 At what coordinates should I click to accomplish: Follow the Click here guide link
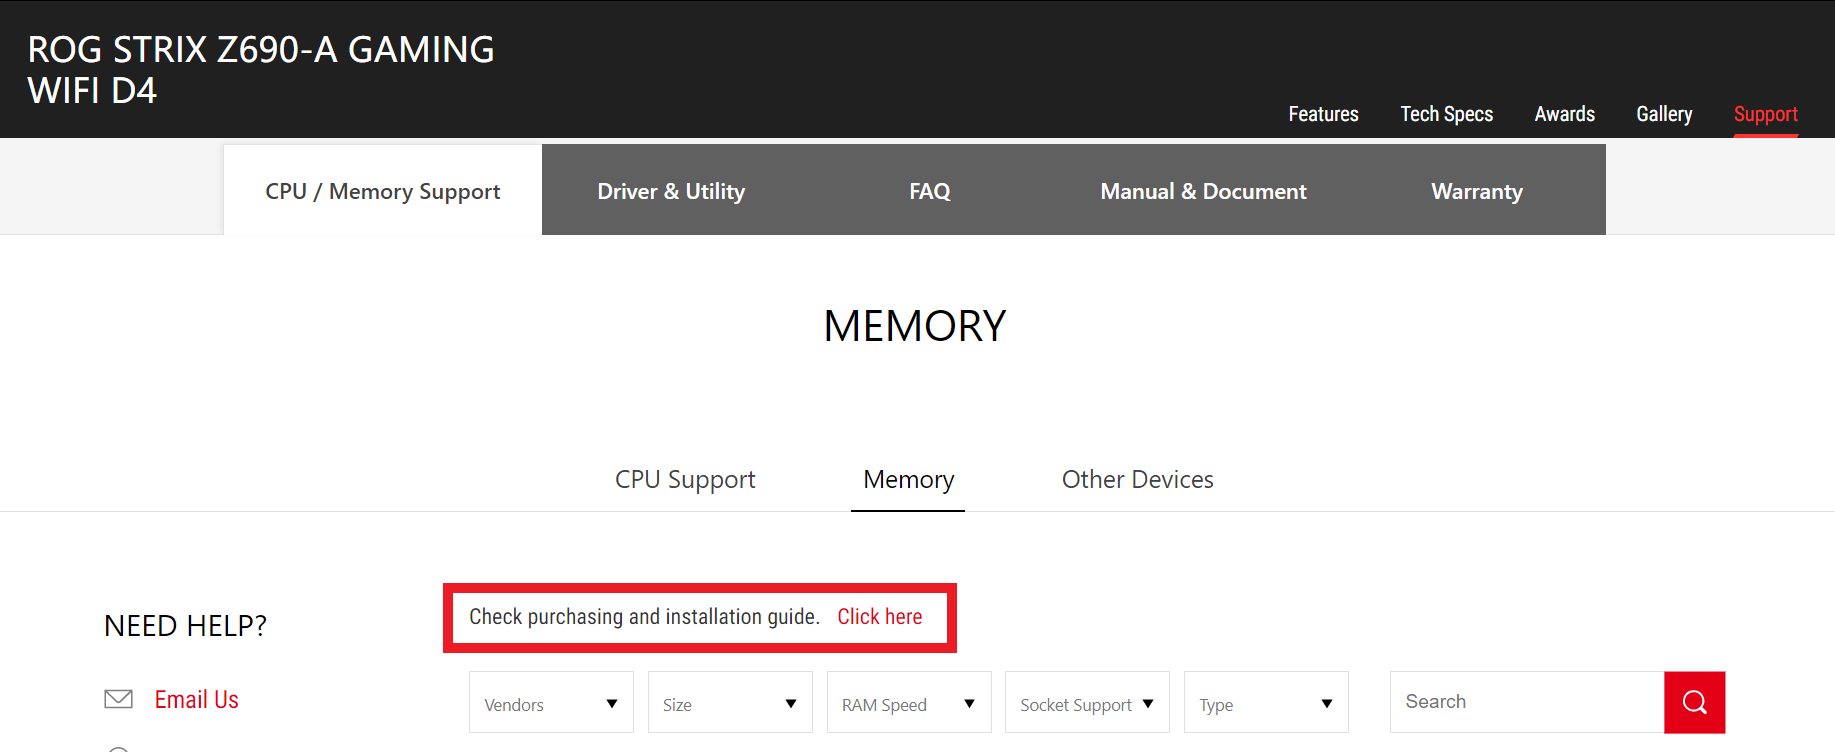(880, 617)
